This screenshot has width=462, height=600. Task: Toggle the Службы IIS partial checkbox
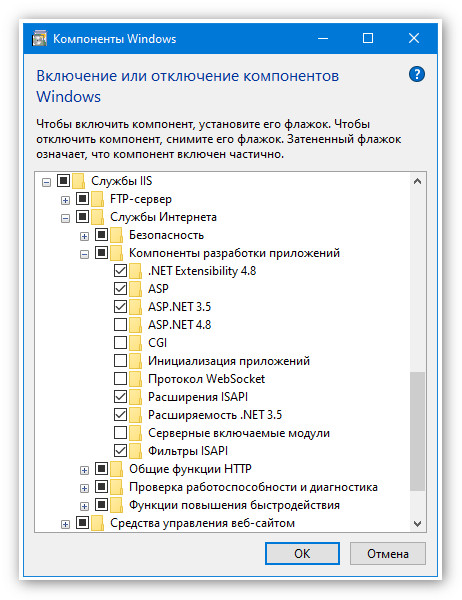[64, 180]
